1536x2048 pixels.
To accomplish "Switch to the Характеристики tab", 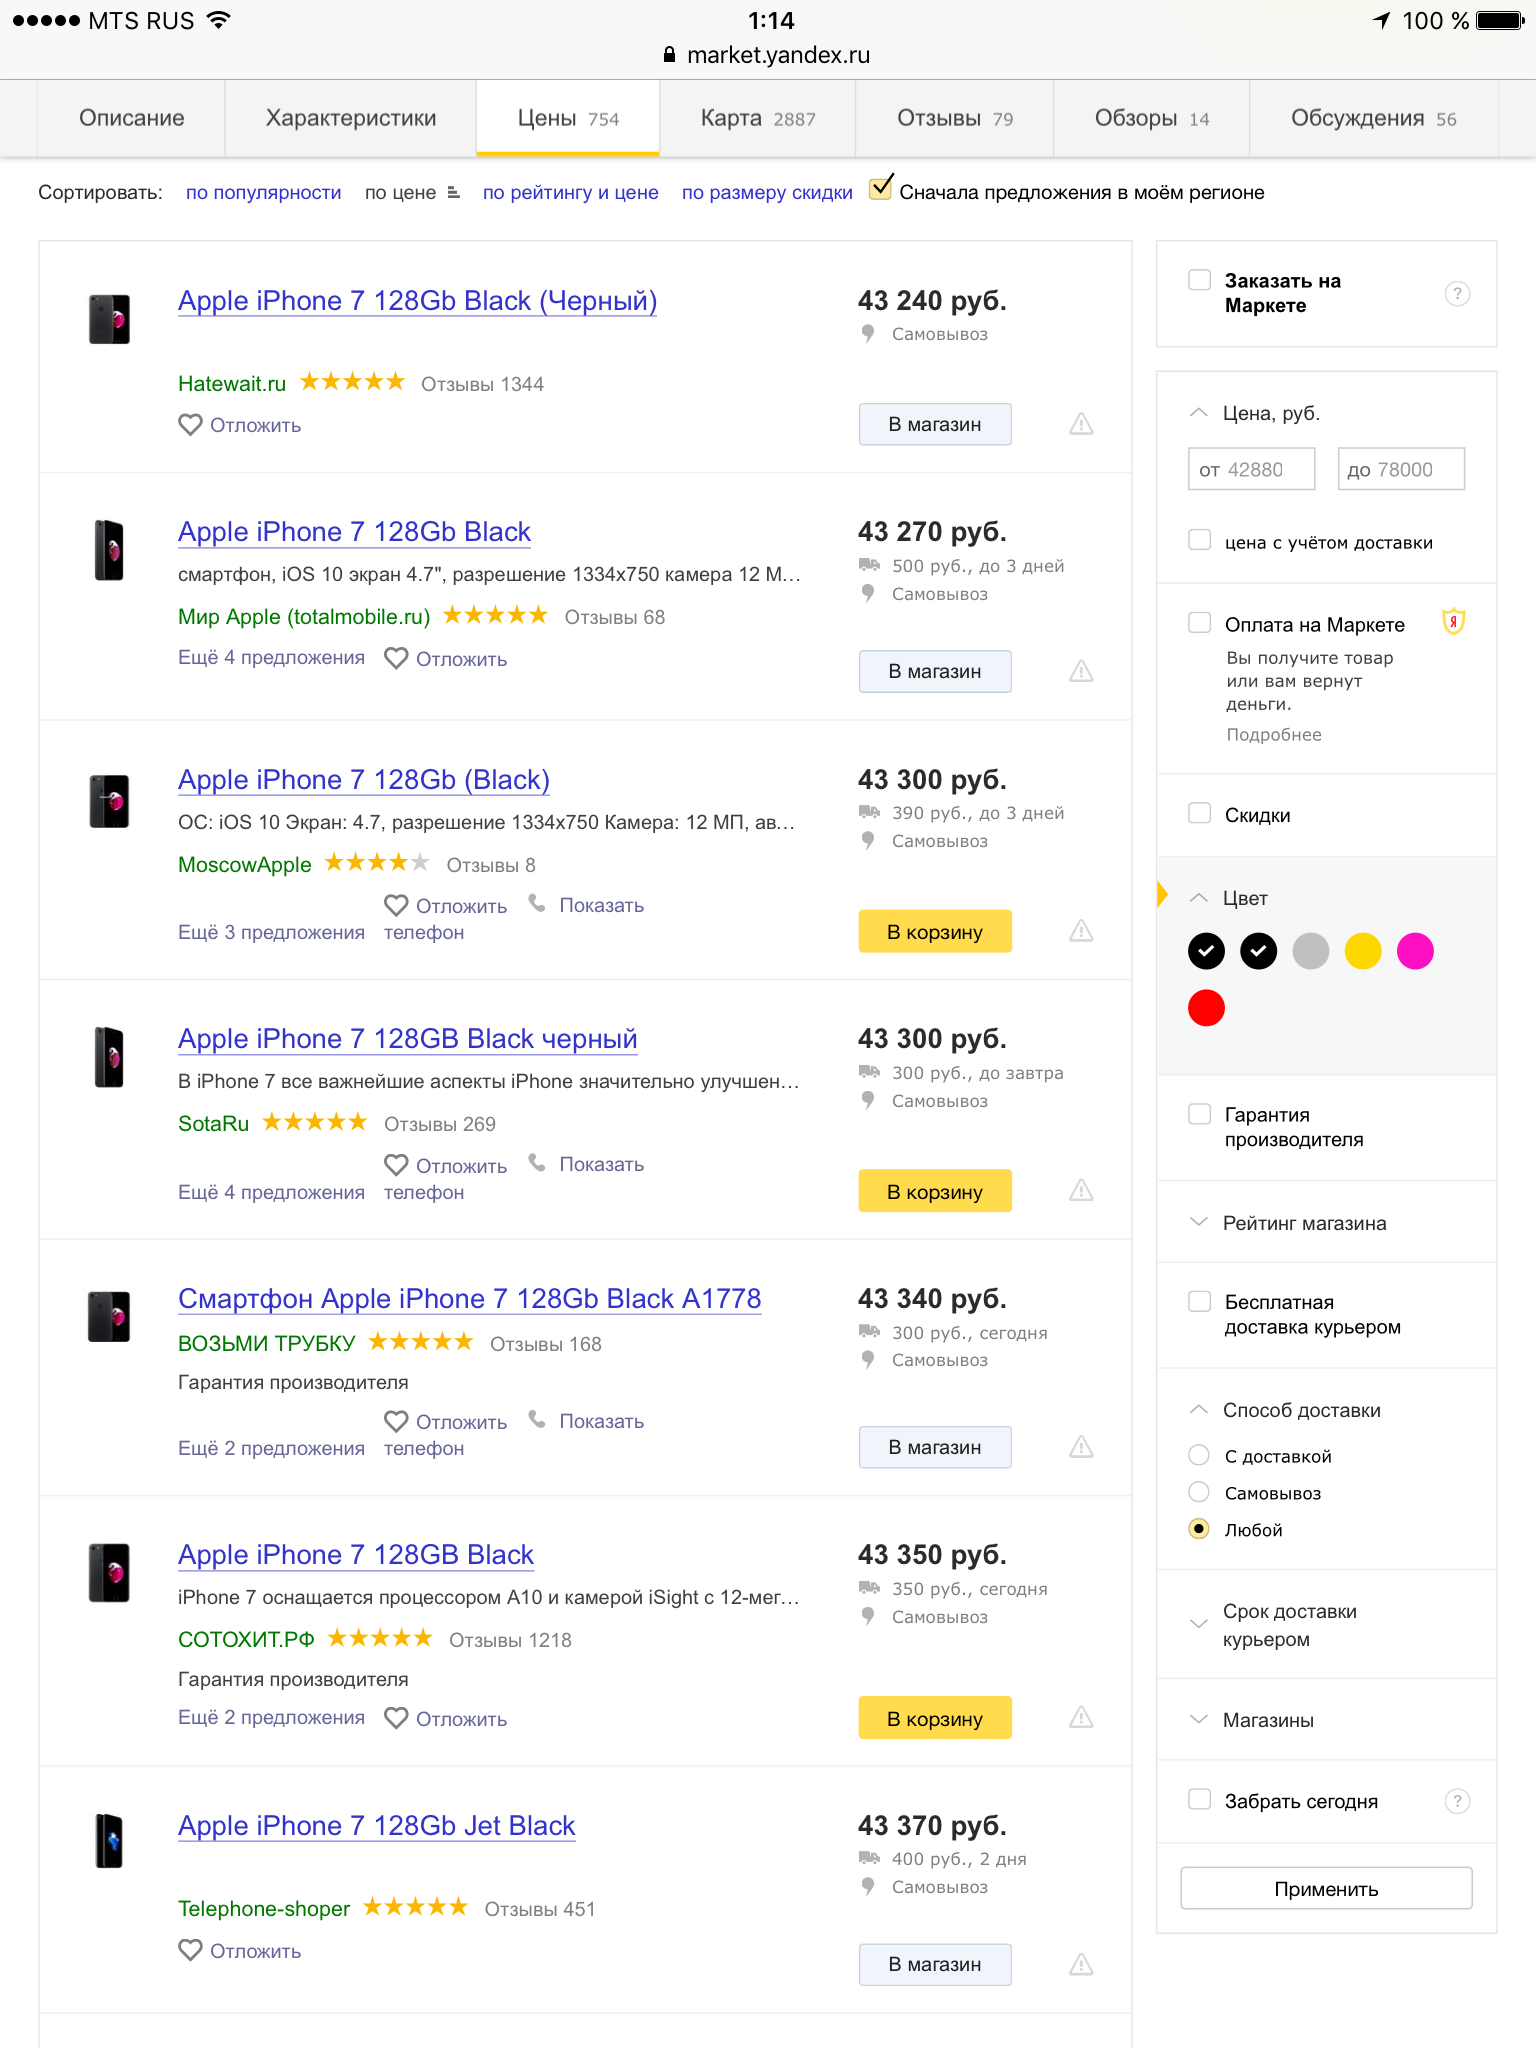I will click(x=351, y=118).
